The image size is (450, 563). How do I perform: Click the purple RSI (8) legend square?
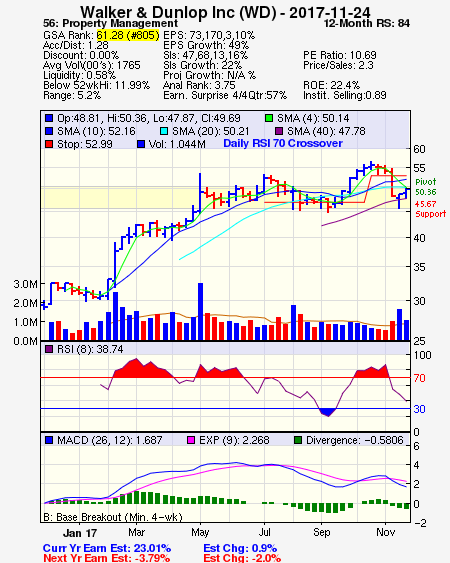[x=49, y=349]
